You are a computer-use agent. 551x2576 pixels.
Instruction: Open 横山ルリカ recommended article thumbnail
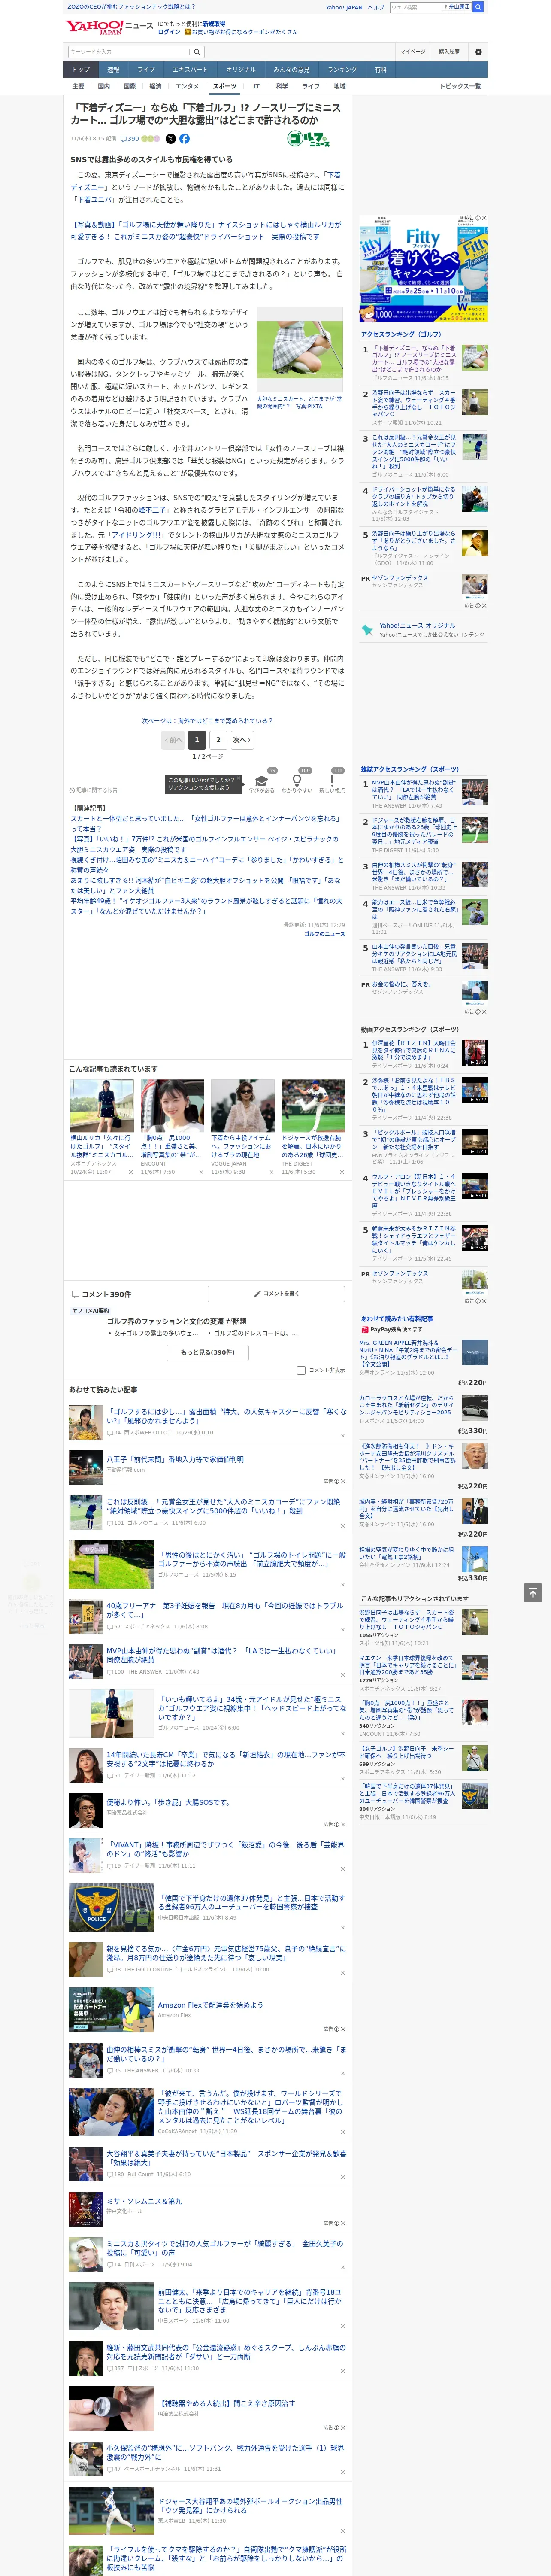click(x=102, y=1106)
